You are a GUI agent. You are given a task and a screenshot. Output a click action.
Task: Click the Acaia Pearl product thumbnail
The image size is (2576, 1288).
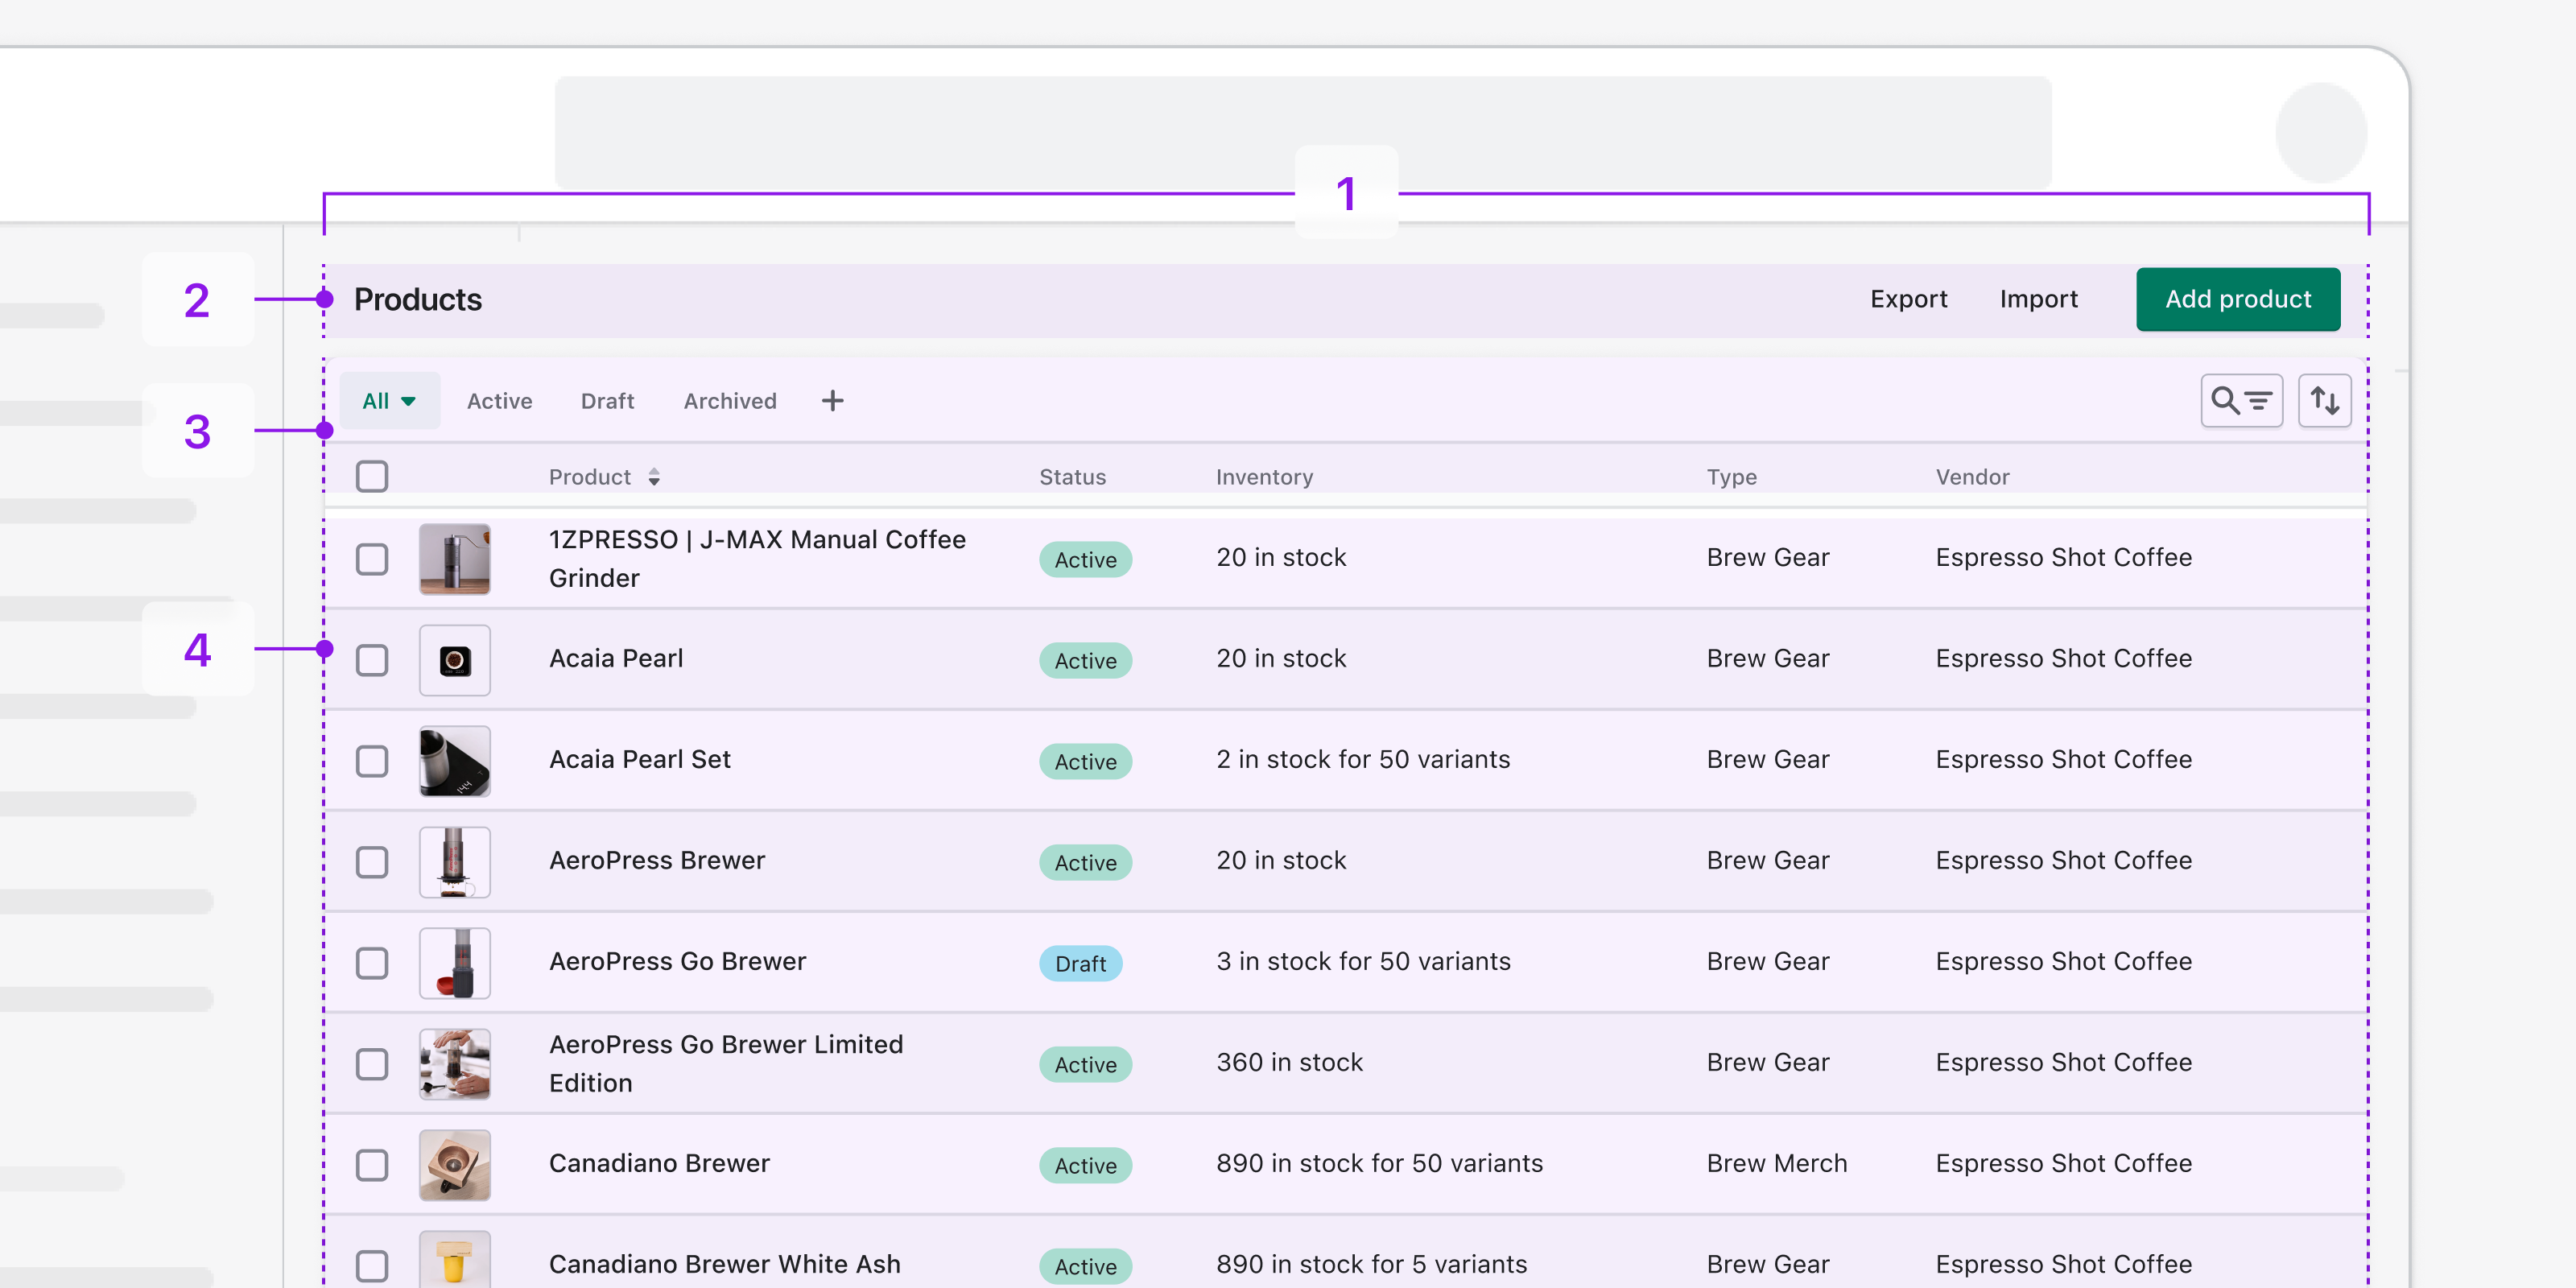point(456,657)
